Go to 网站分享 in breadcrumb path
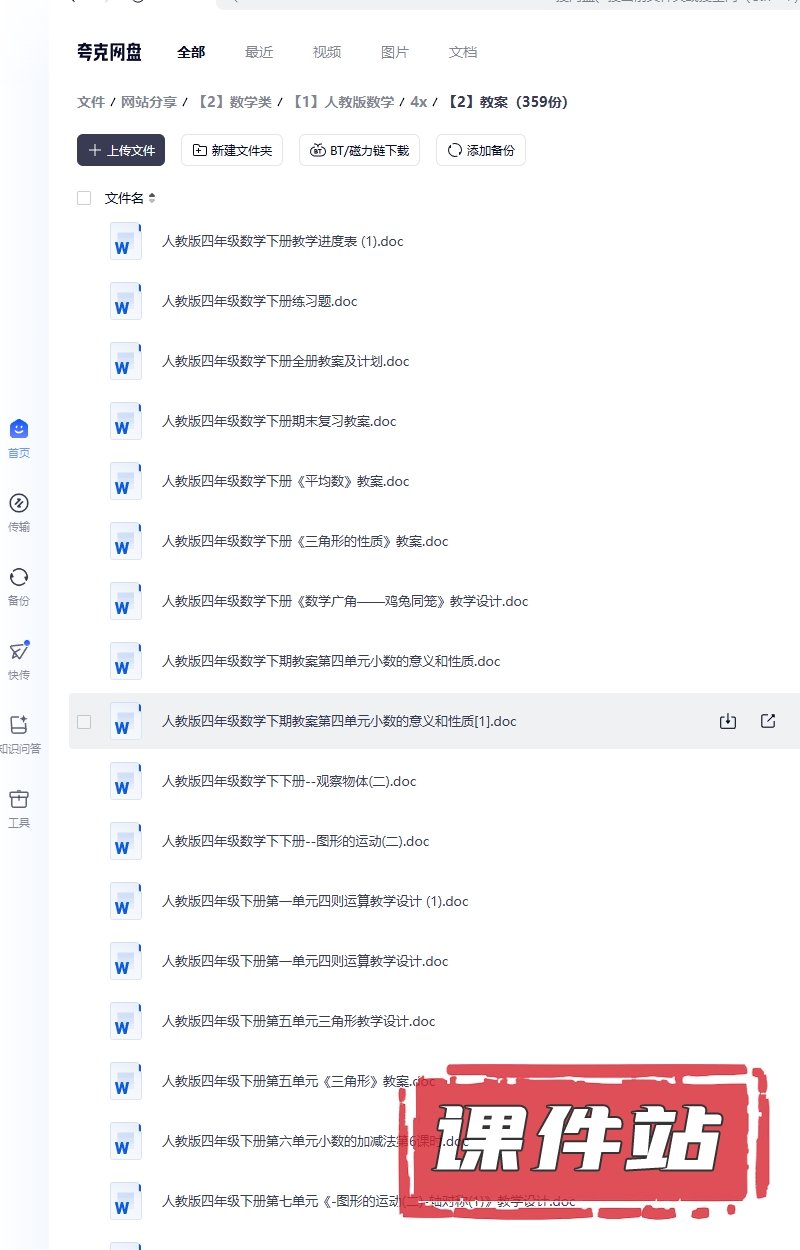 tap(149, 102)
